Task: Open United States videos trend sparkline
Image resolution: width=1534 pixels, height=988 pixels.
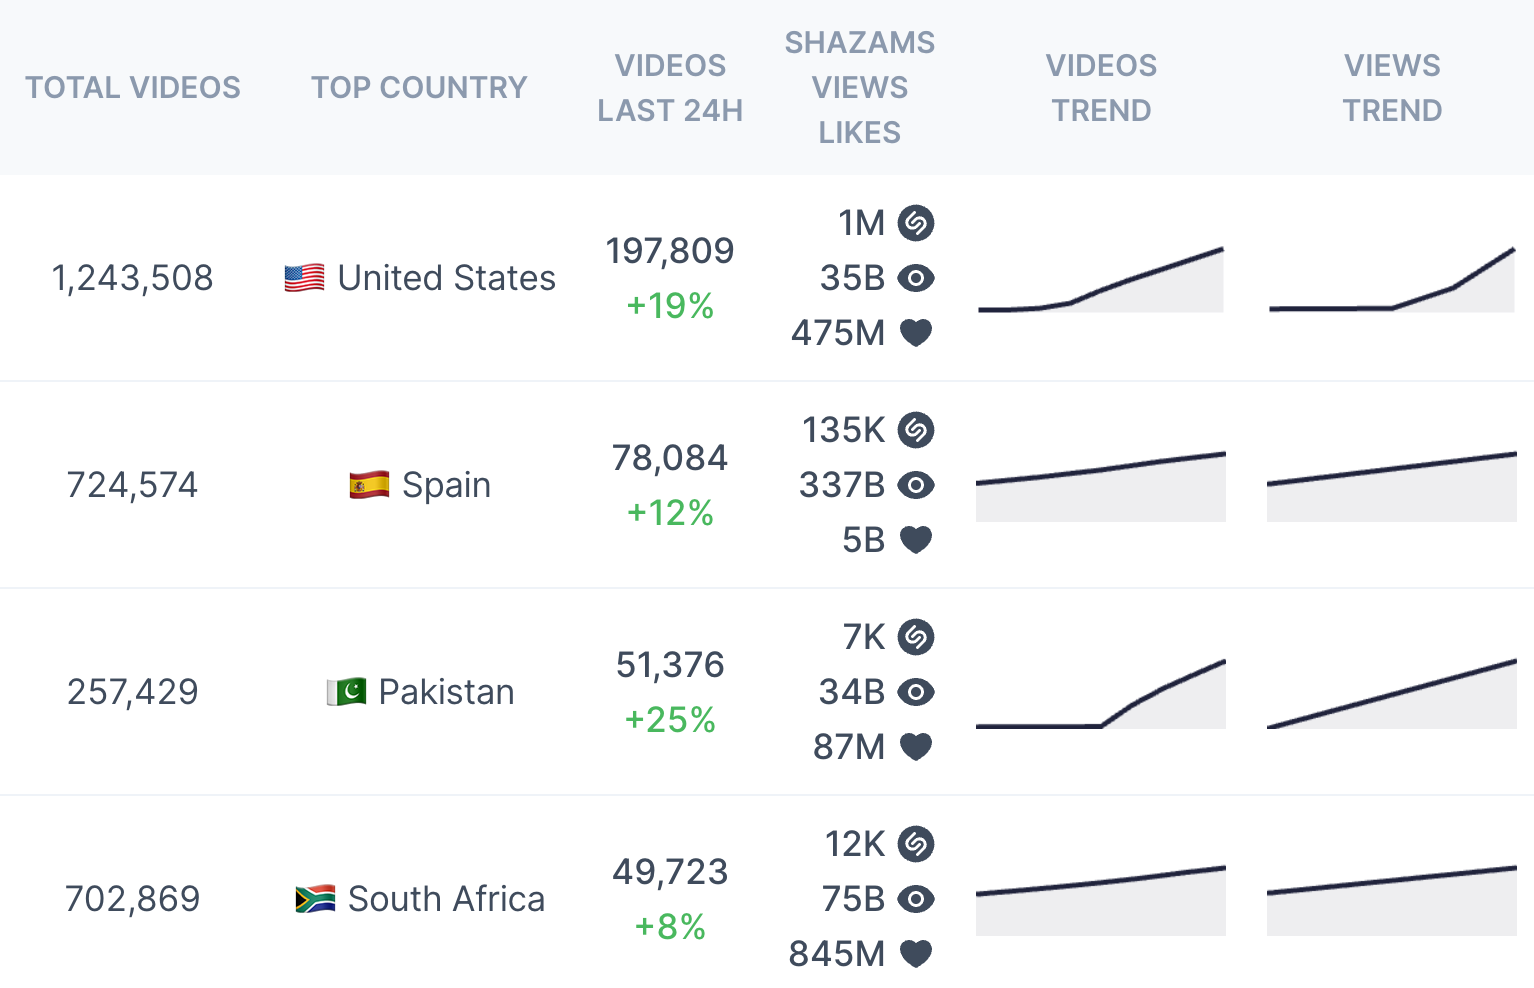Action: pyautogui.click(x=1100, y=281)
